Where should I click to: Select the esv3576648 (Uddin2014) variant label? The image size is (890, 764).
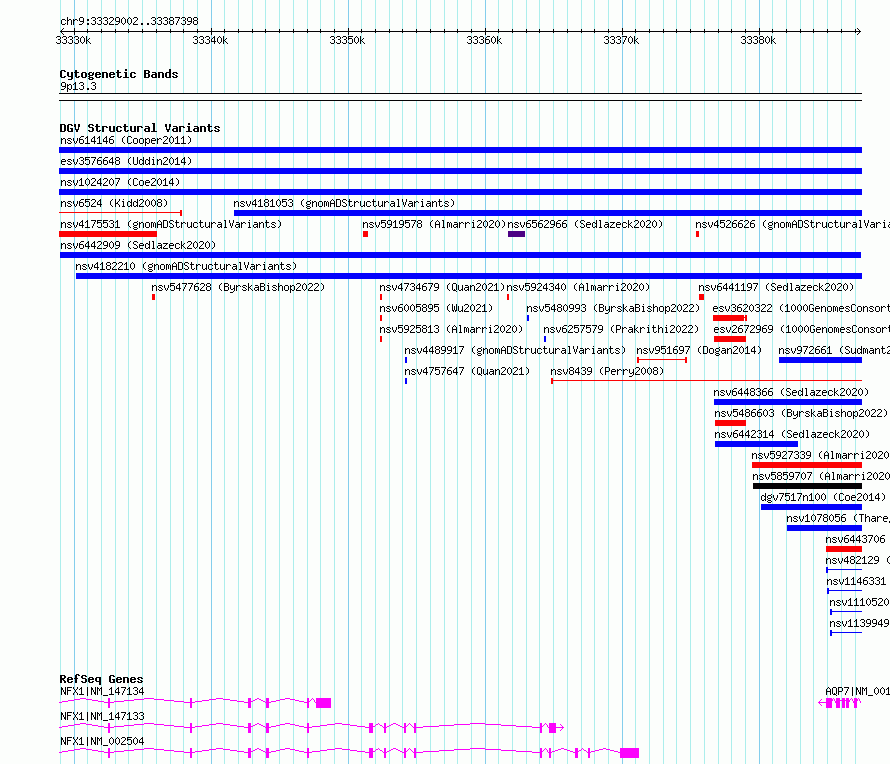pos(126,161)
